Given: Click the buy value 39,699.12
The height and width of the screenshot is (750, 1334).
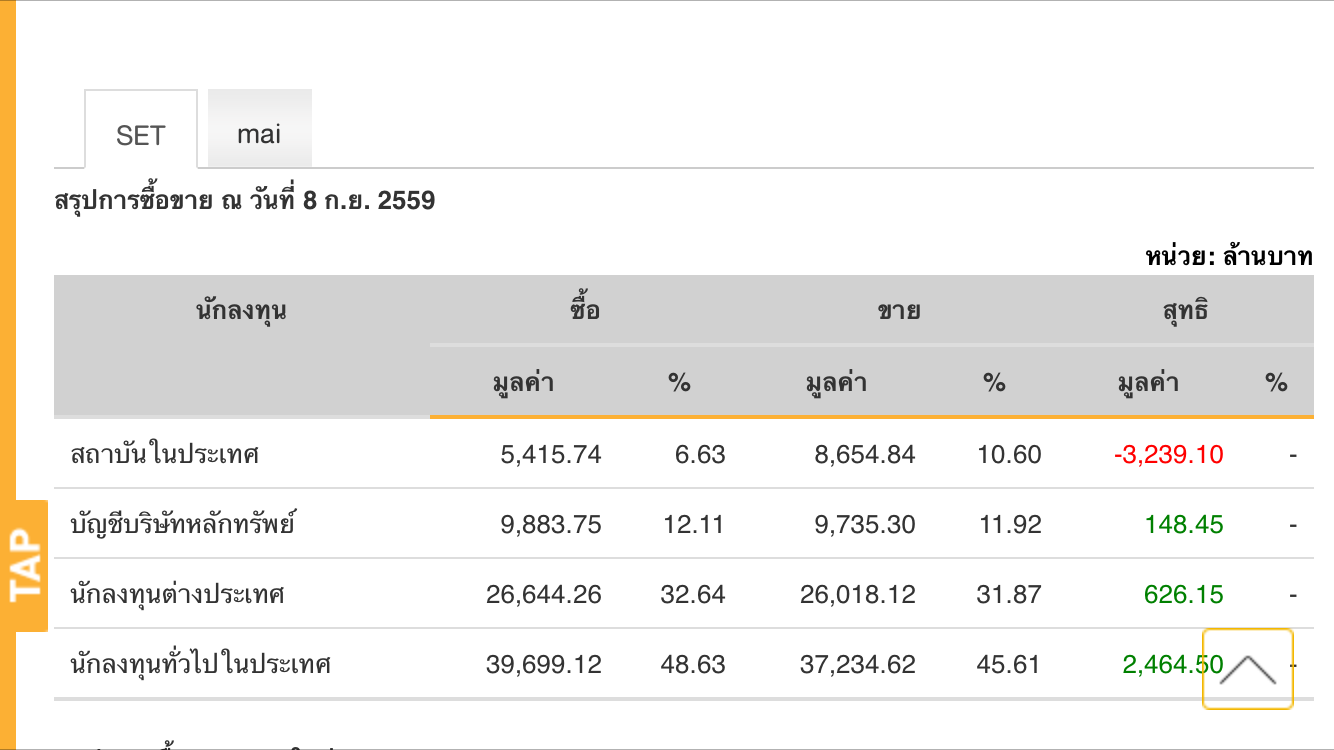Looking at the screenshot, I should click(544, 664).
